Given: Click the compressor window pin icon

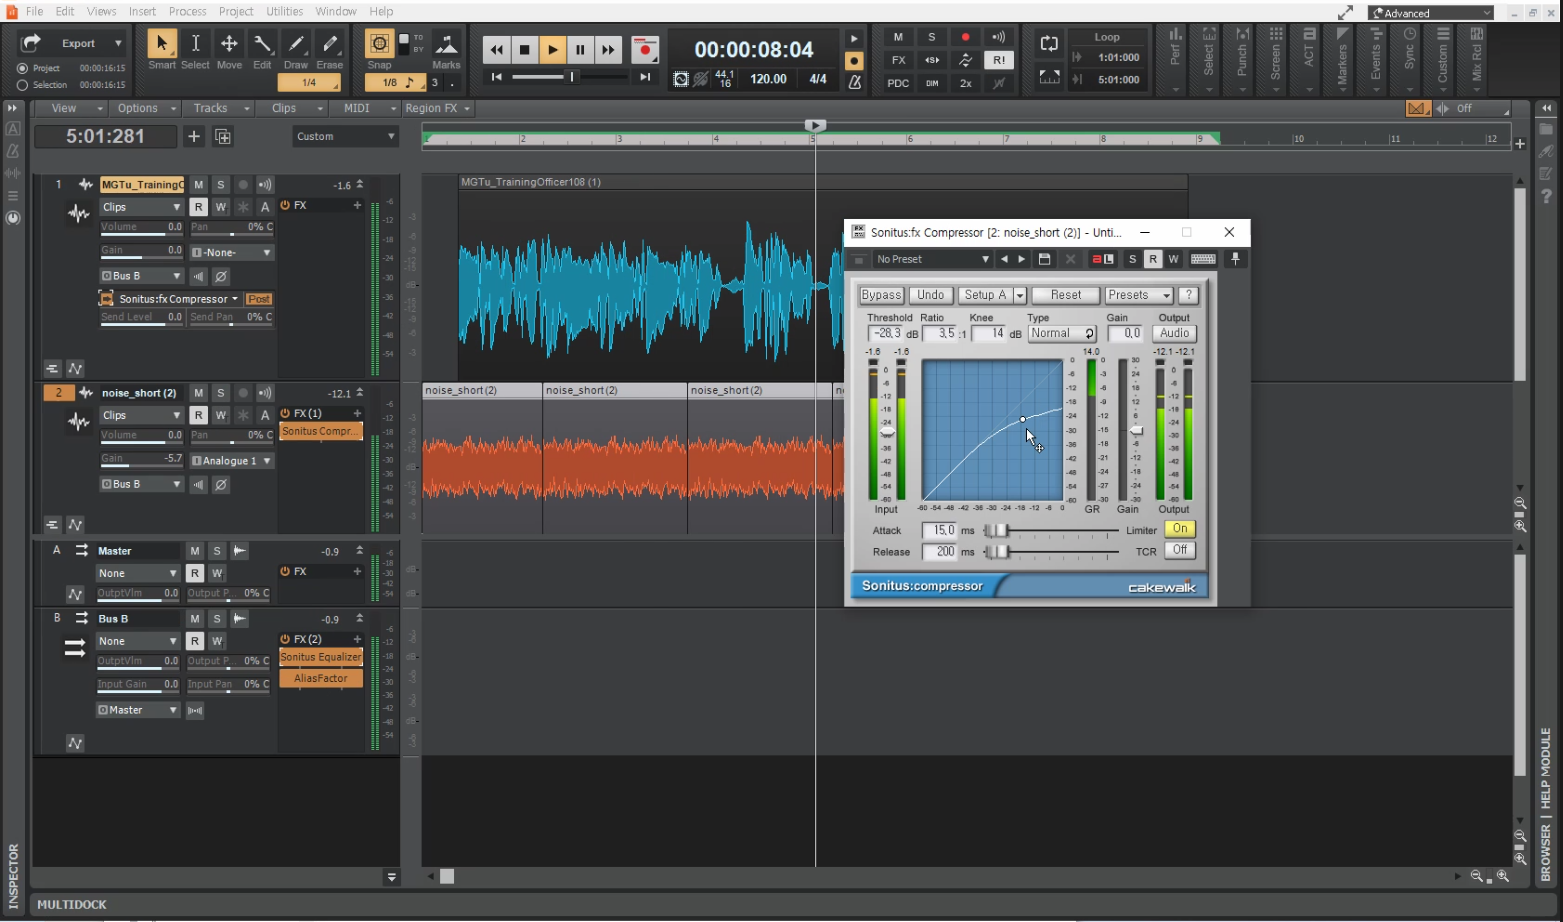Looking at the screenshot, I should coord(1235,259).
